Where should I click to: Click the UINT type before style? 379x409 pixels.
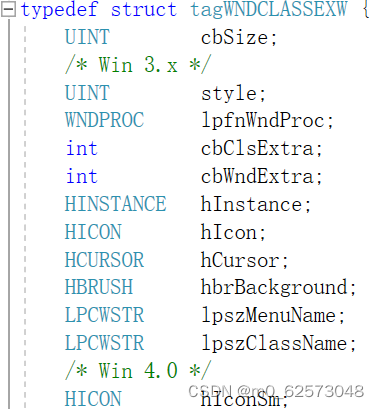pos(87,93)
